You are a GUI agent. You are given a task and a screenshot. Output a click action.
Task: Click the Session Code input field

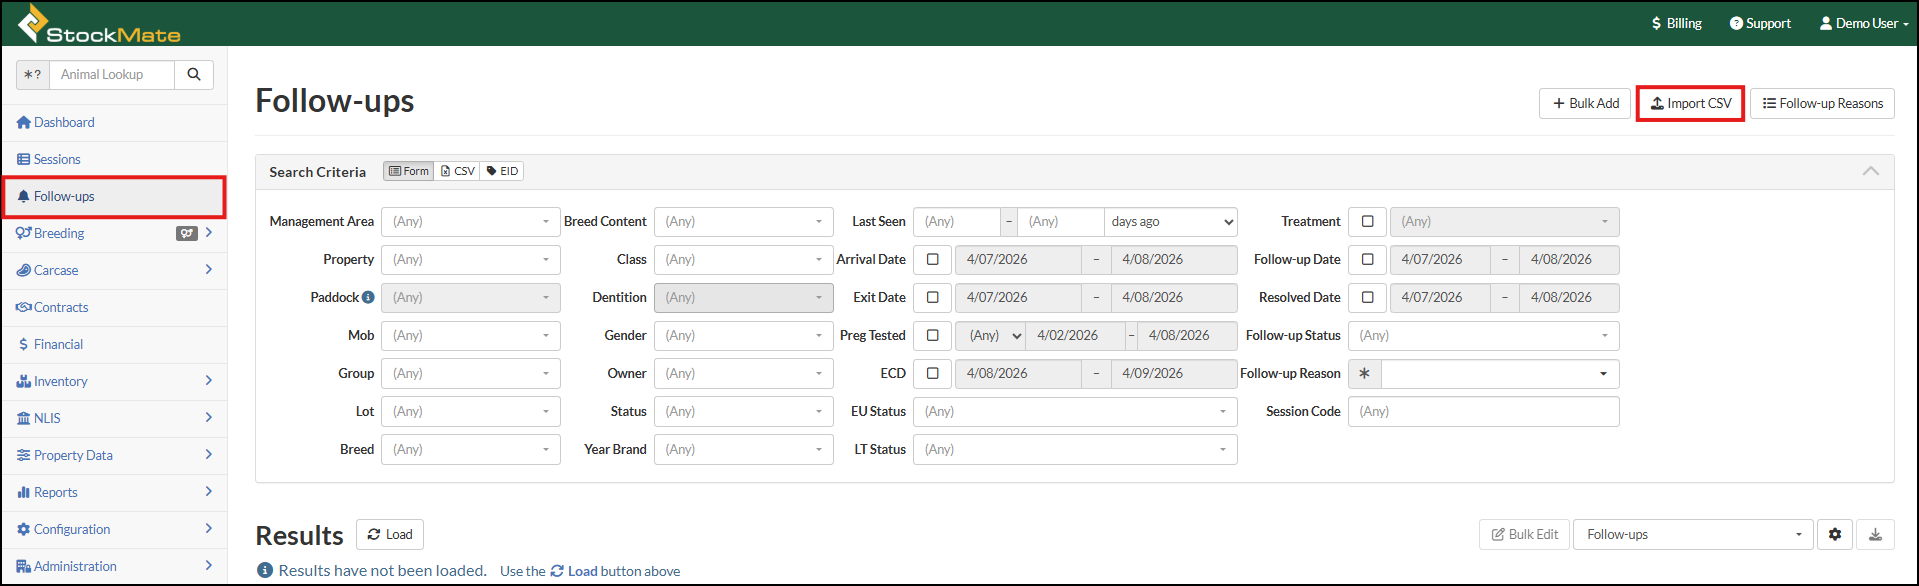pos(1484,411)
